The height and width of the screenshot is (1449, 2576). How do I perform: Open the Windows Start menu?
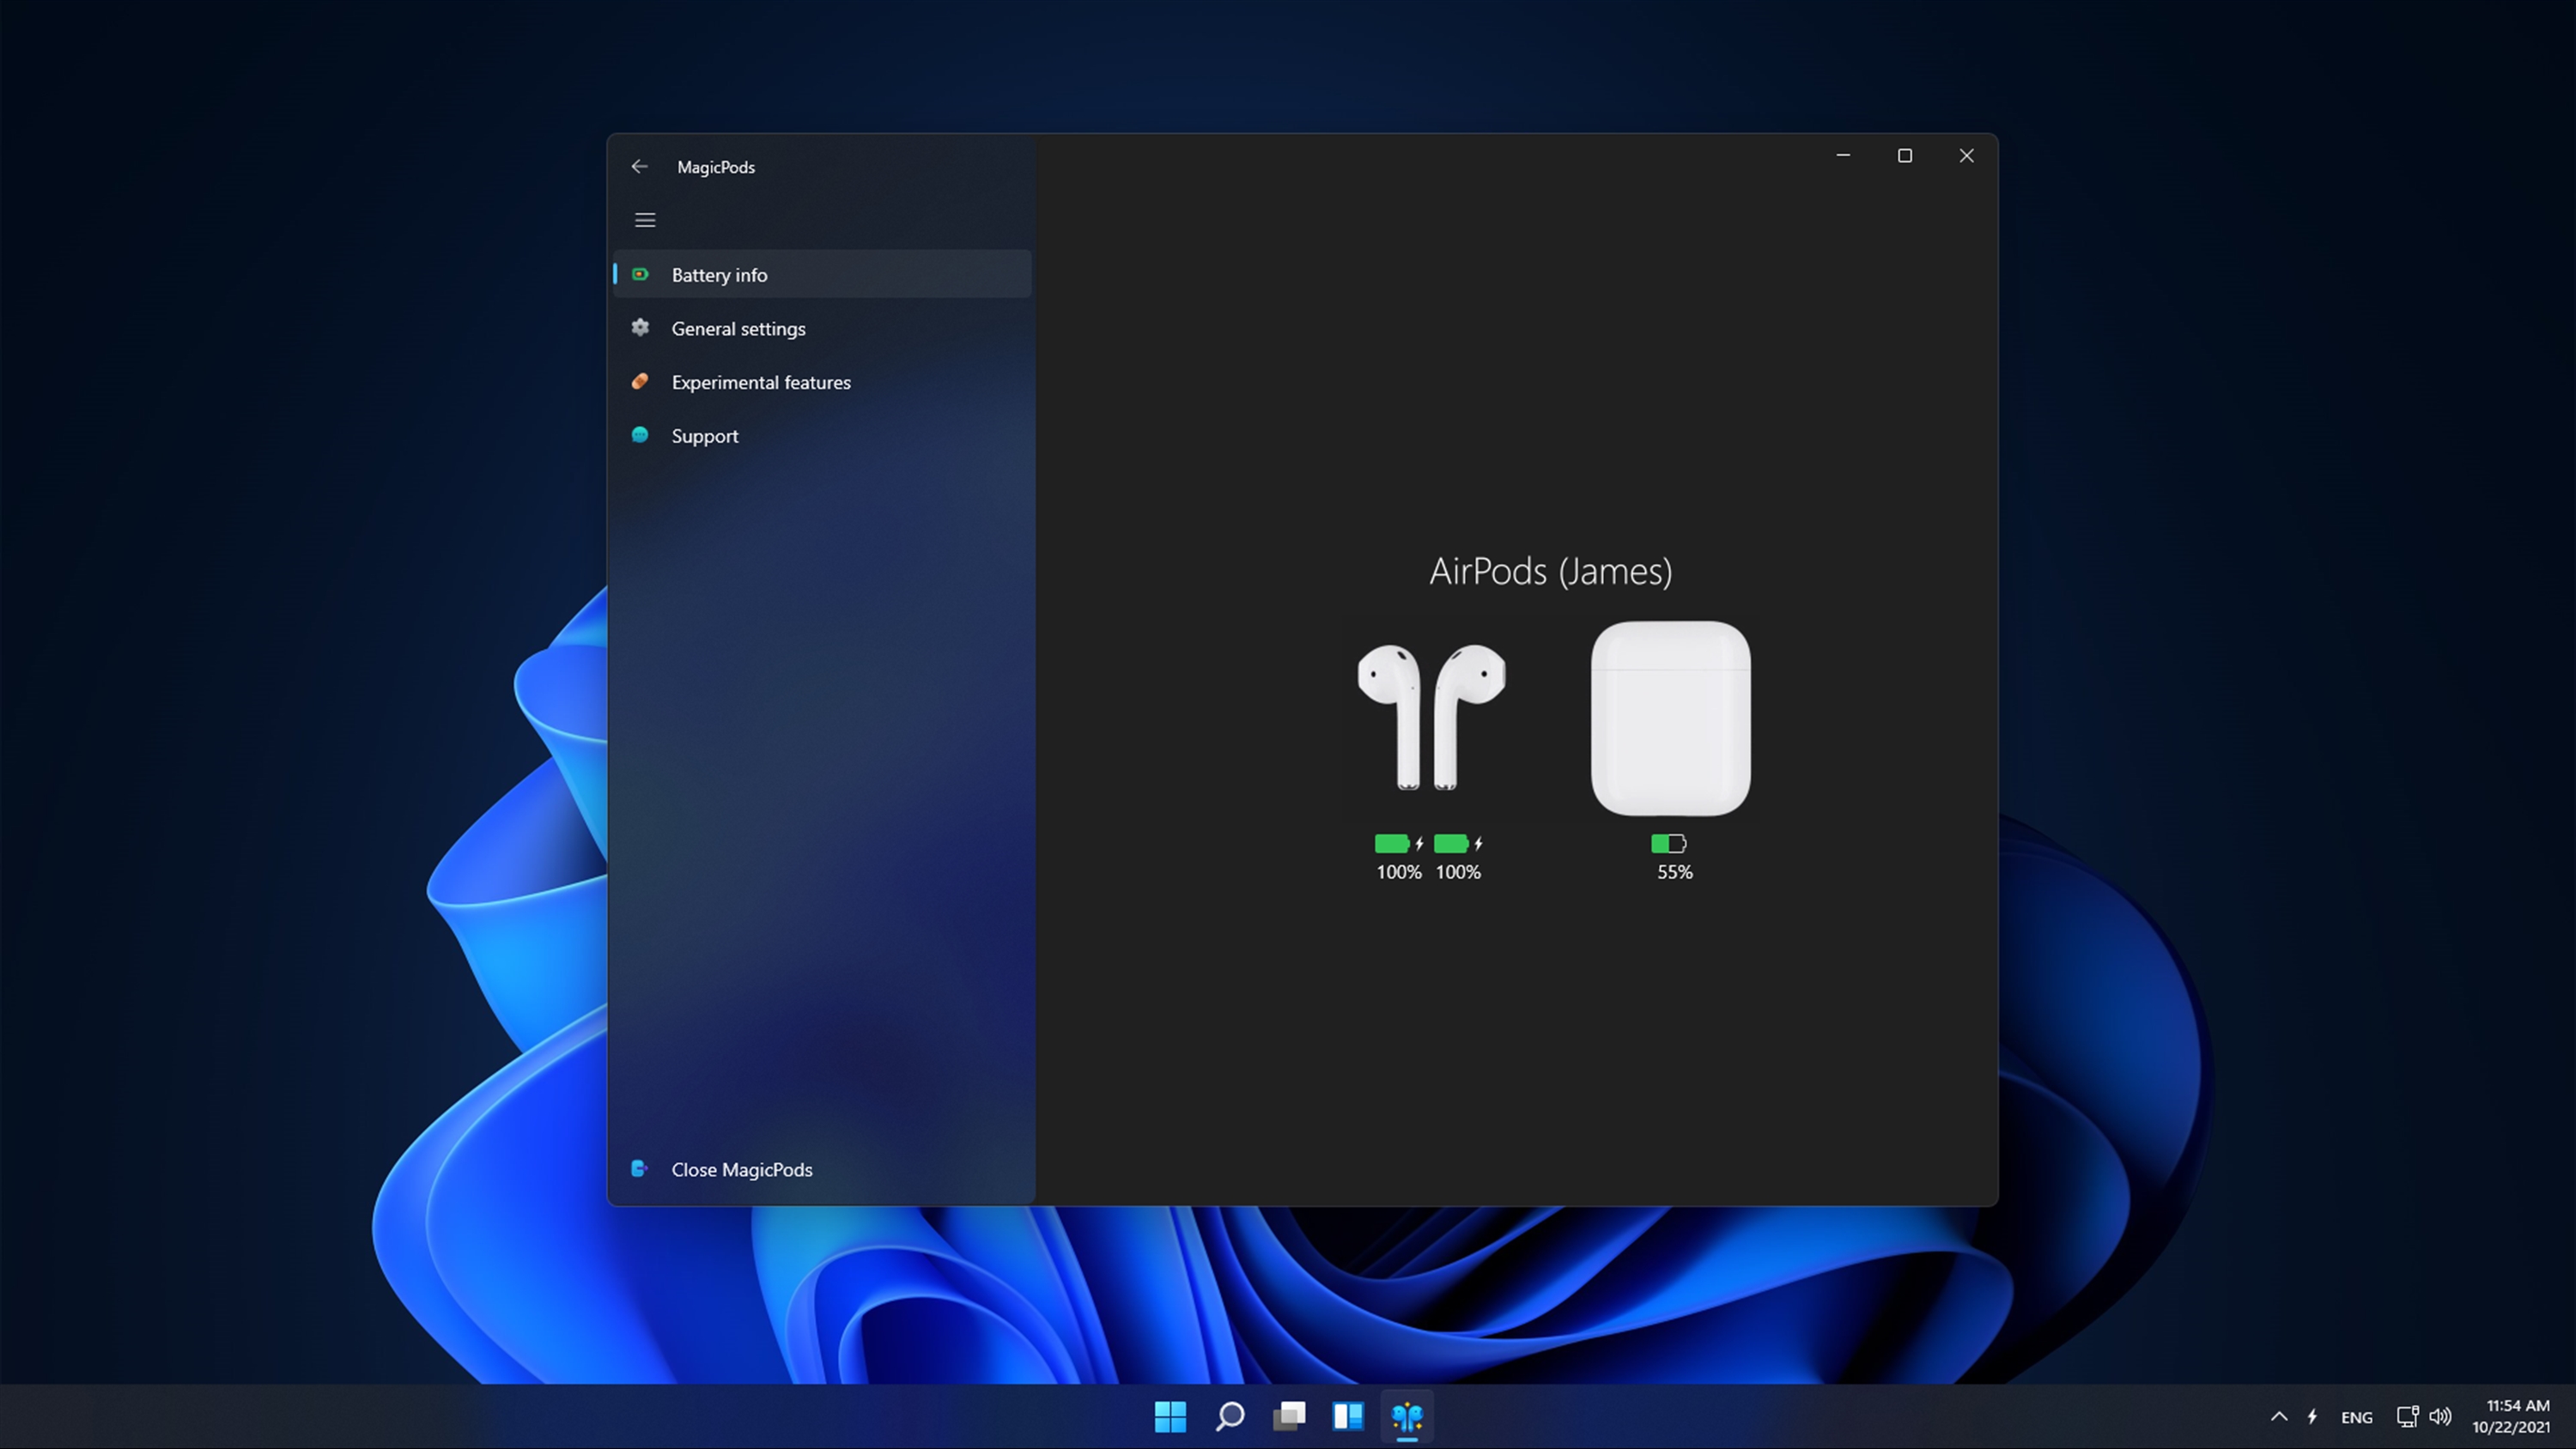pos(1170,1416)
